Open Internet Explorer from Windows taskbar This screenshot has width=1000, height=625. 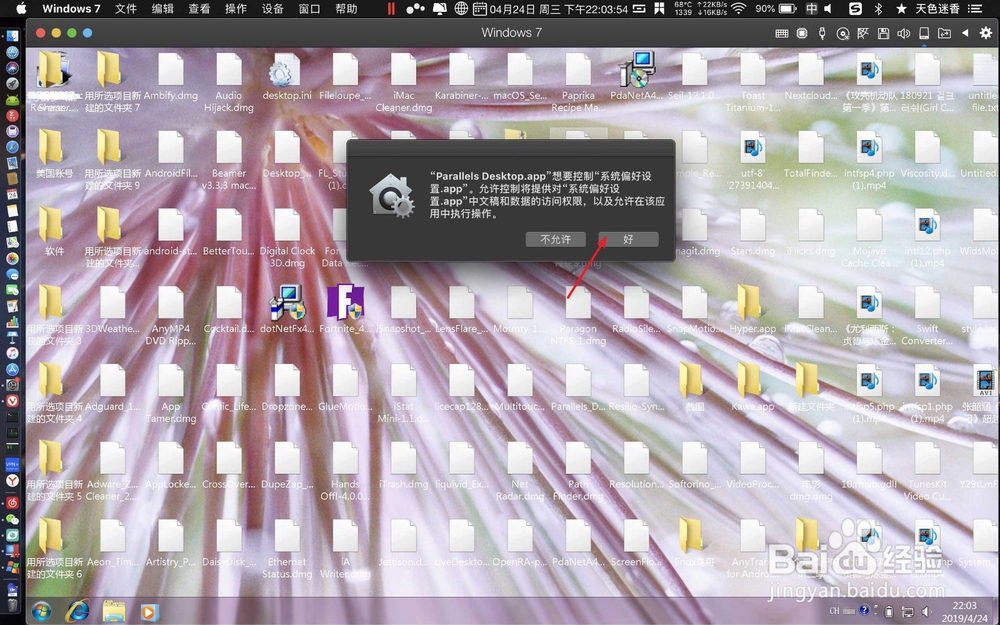tap(78, 611)
